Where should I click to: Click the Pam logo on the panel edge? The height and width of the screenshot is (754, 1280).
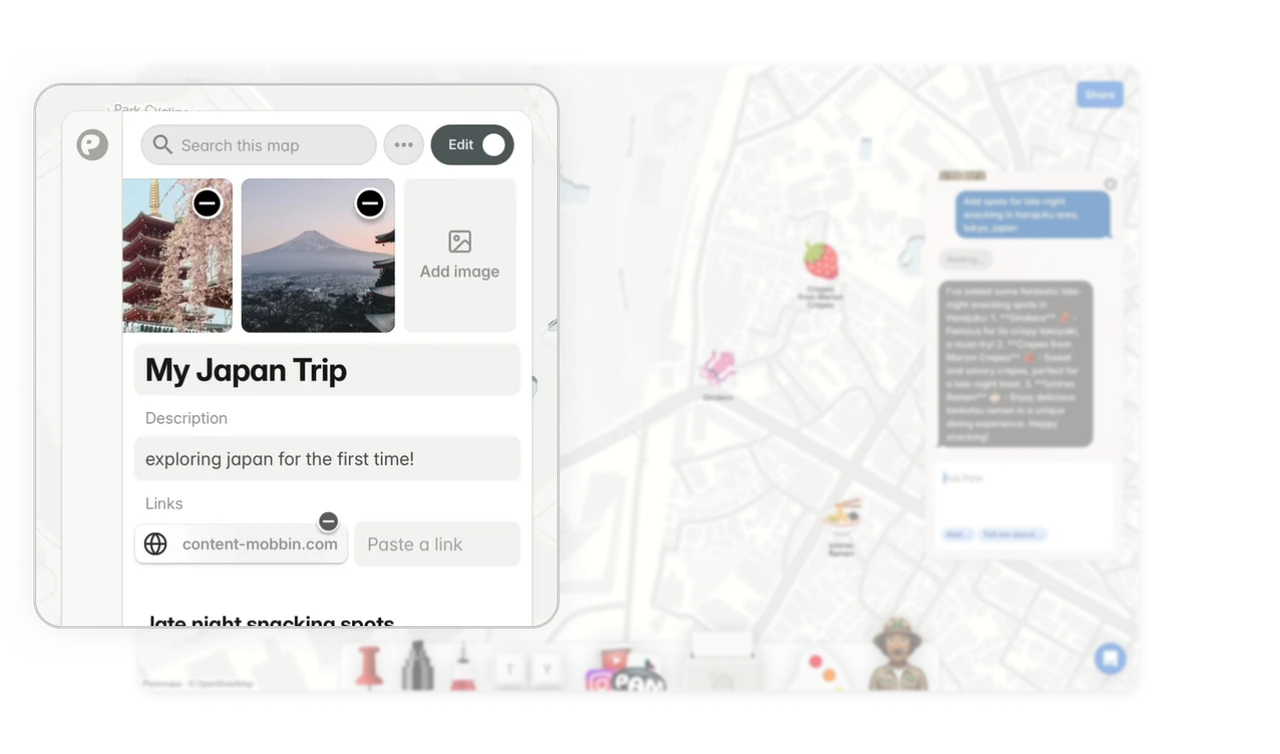pos(92,144)
